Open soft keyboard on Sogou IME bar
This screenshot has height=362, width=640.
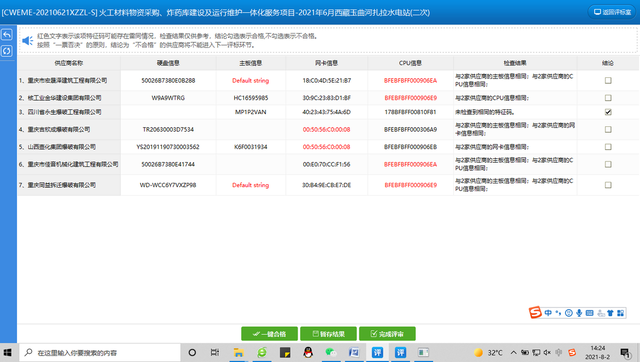[x=589, y=313]
